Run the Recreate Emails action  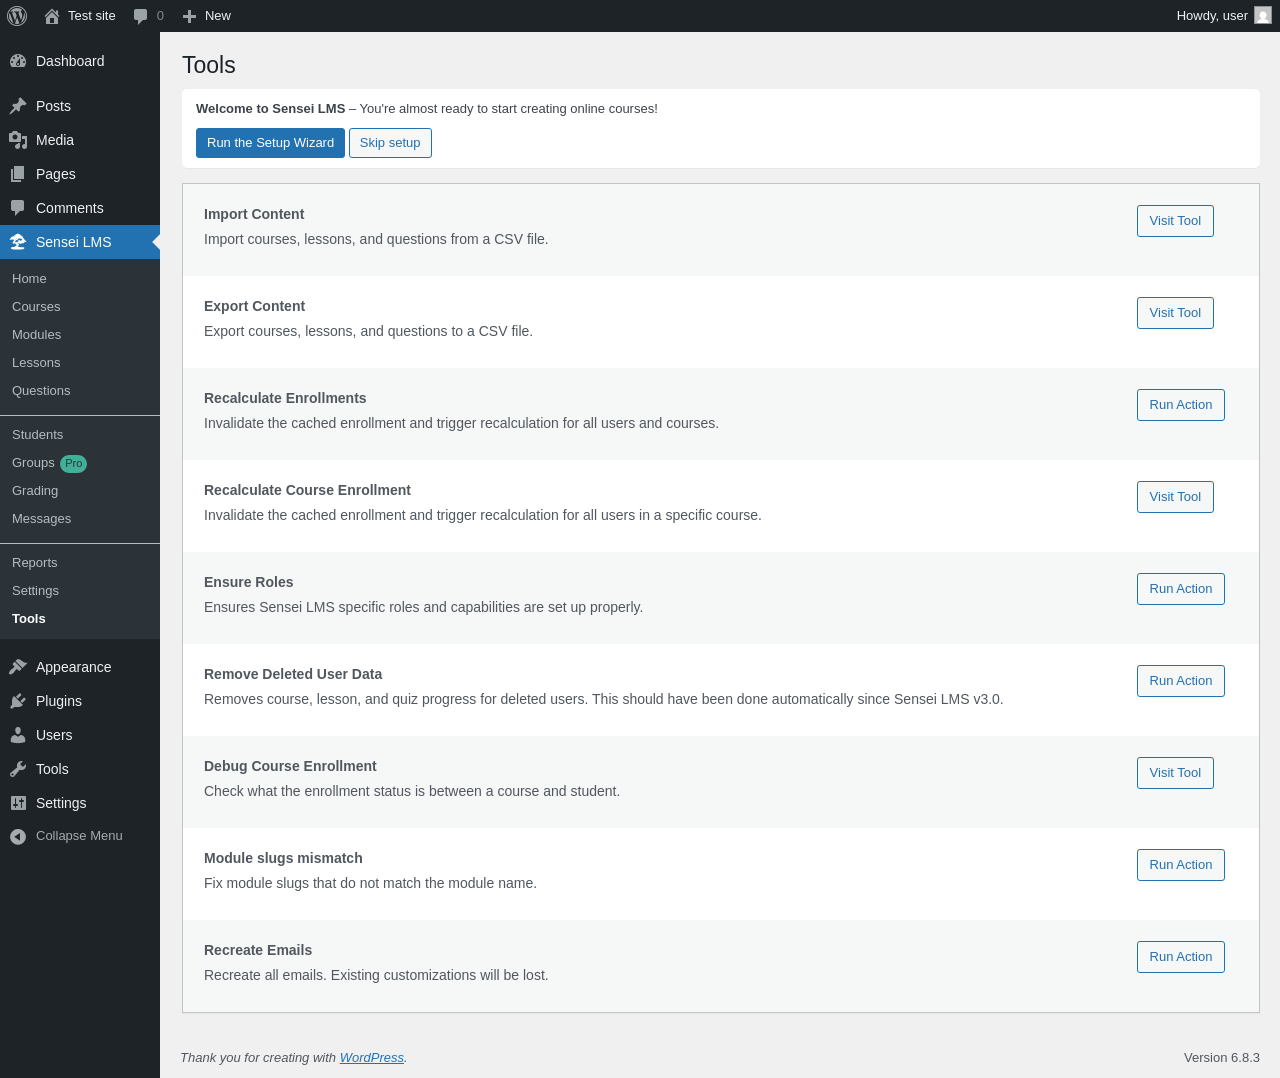pos(1180,957)
